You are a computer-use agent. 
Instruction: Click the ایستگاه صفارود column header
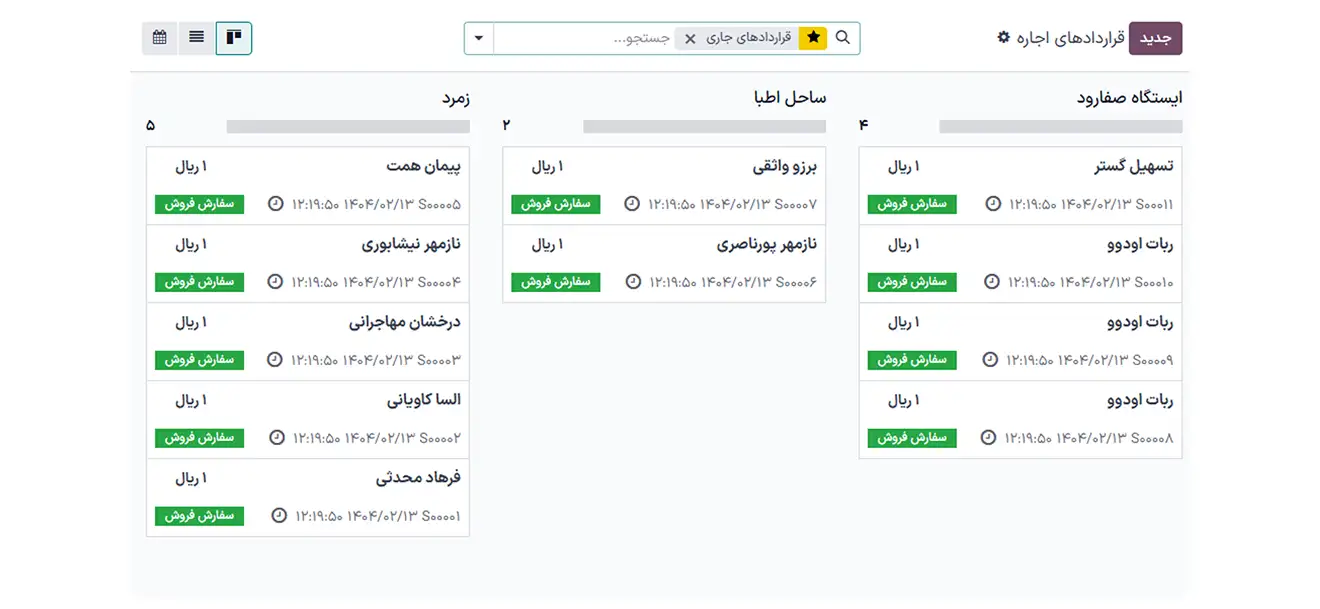pyautogui.click(x=1129, y=98)
